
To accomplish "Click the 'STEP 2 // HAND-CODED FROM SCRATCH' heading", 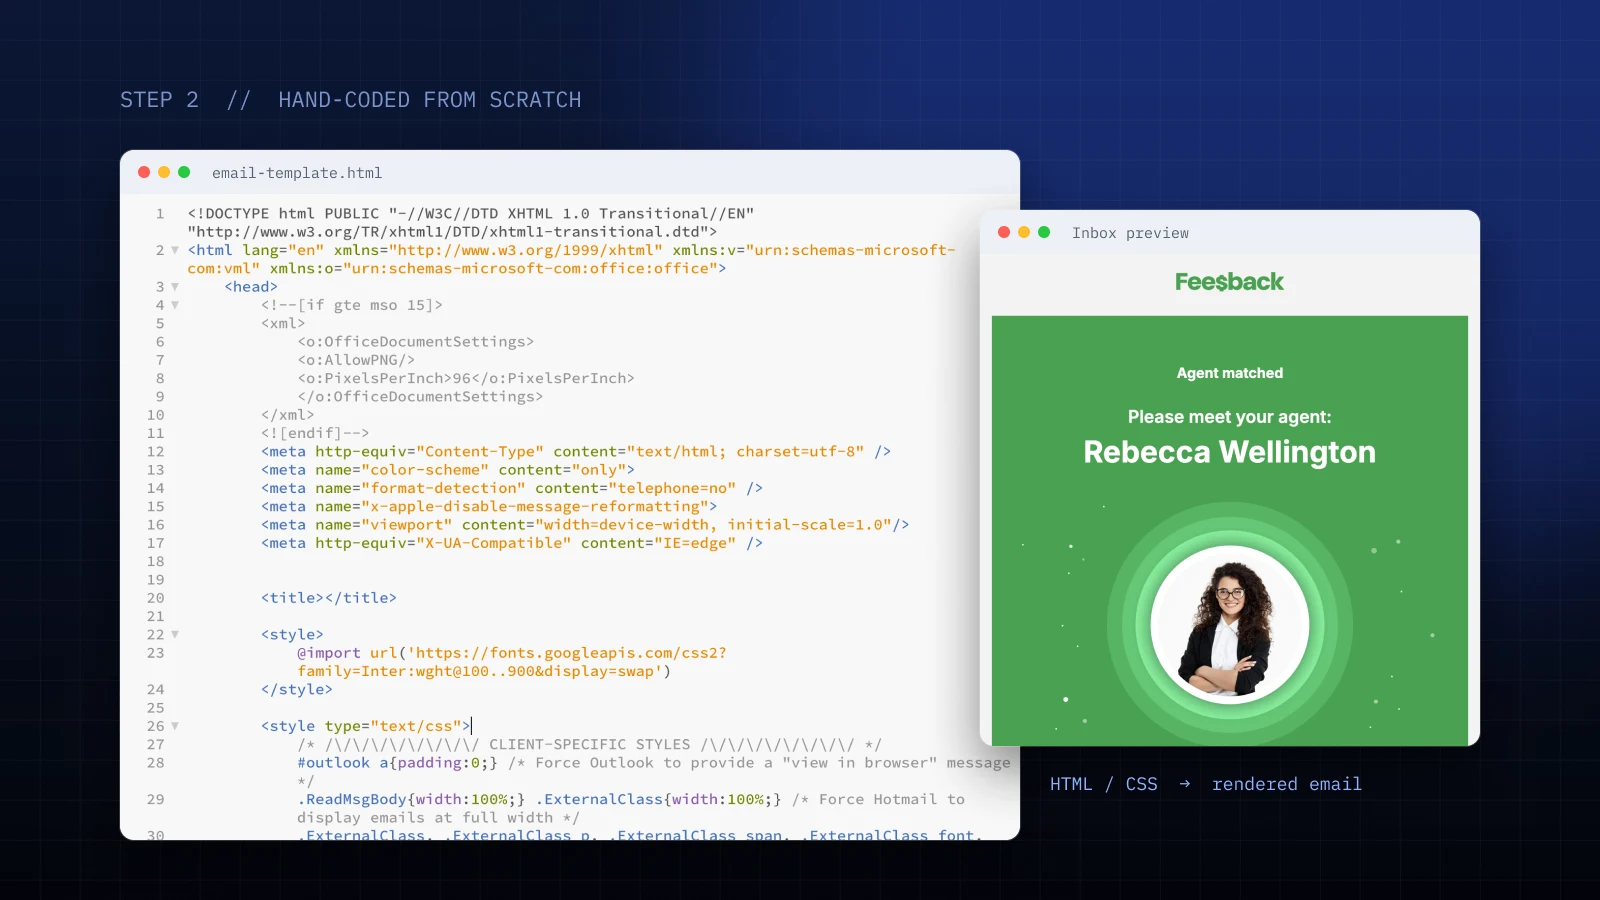I will [351, 100].
